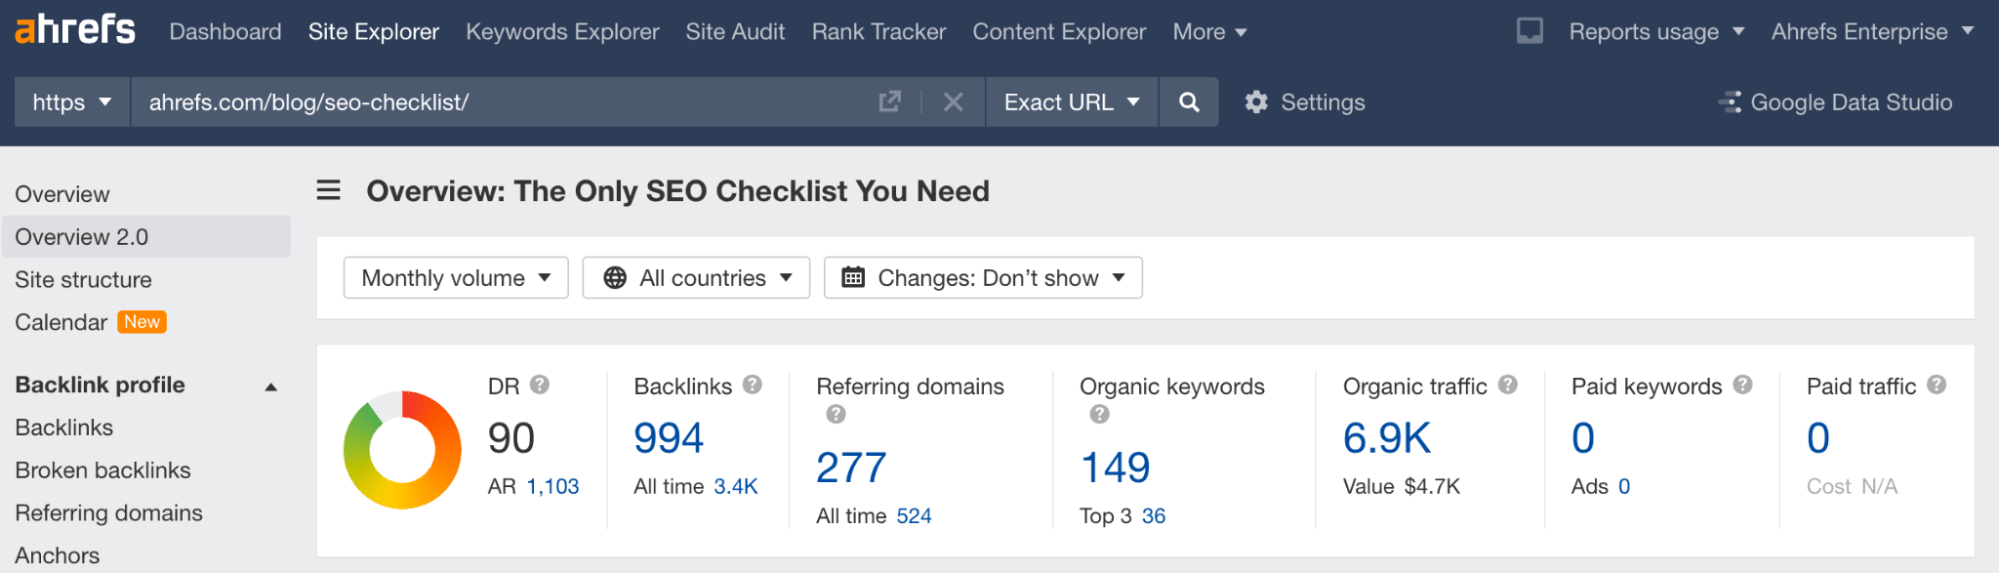The width and height of the screenshot is (1999, 573).
Task: Expand the More menu
Action: point(1210,32)
